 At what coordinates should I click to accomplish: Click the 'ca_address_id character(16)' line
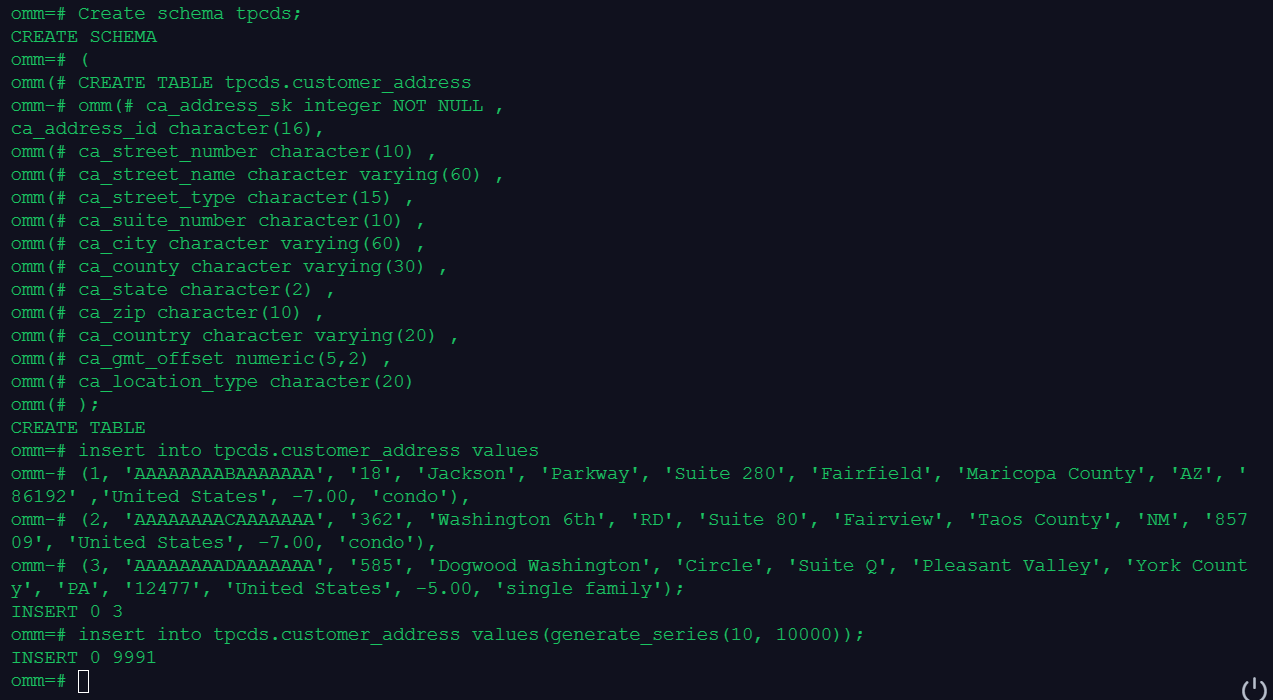point(168,128)
